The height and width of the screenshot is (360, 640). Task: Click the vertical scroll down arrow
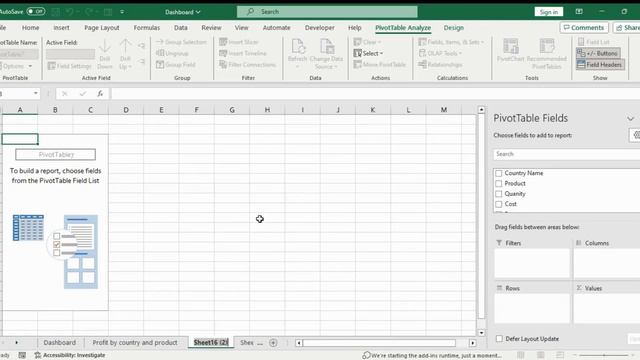click(x=481, y=333)
